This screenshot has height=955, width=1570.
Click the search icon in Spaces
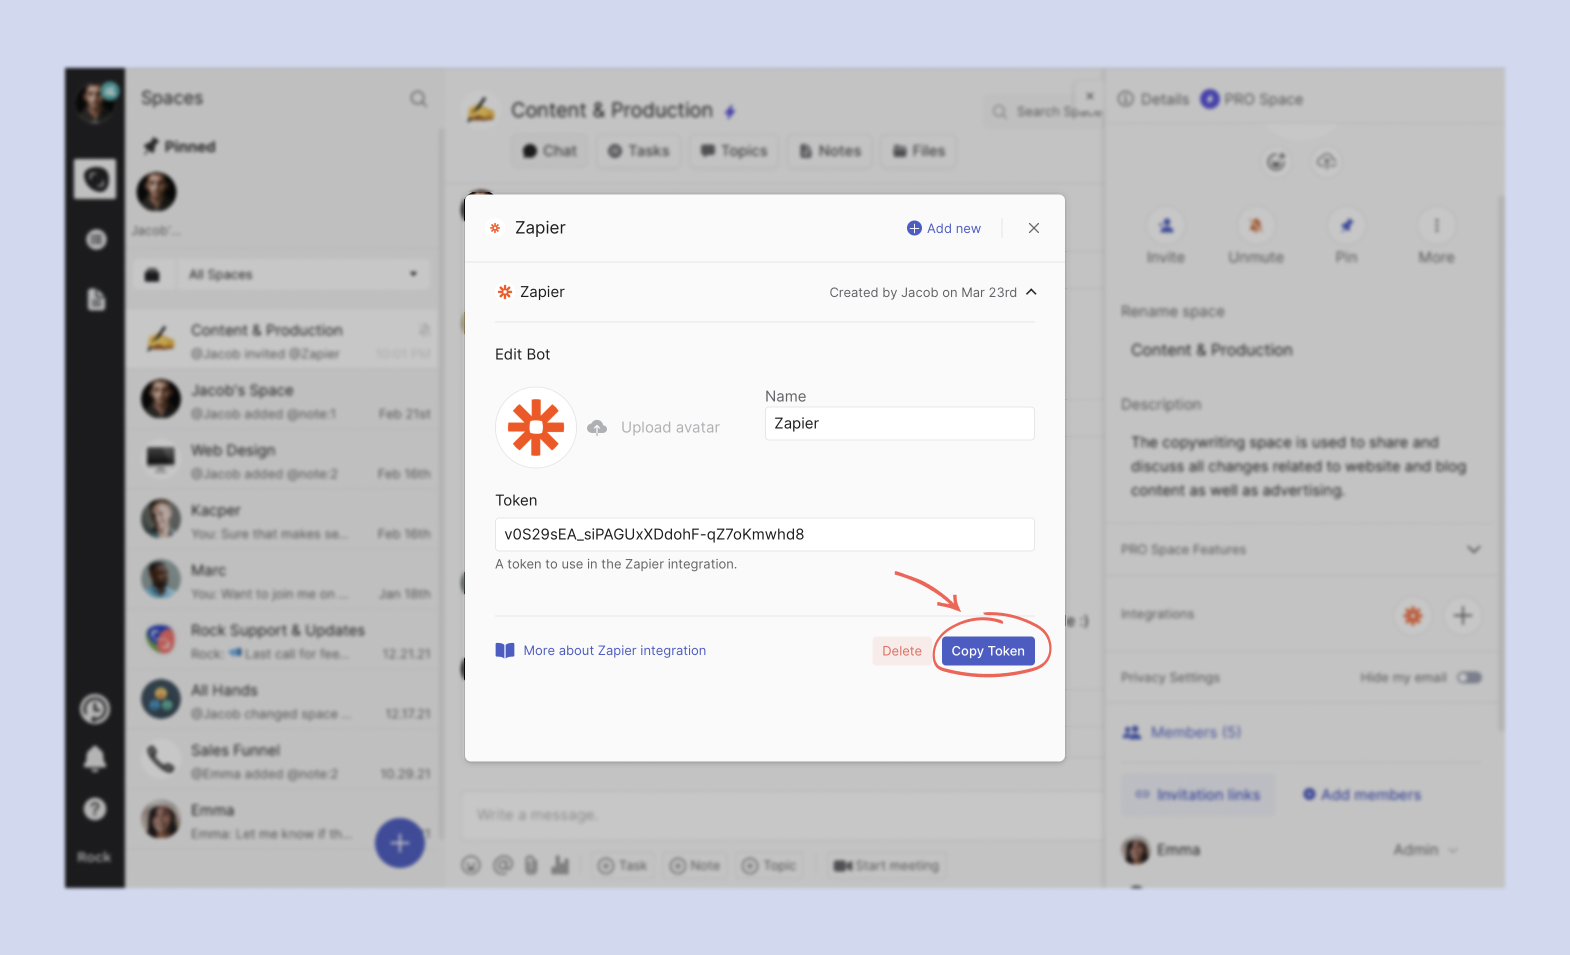[x=418, y=98]
